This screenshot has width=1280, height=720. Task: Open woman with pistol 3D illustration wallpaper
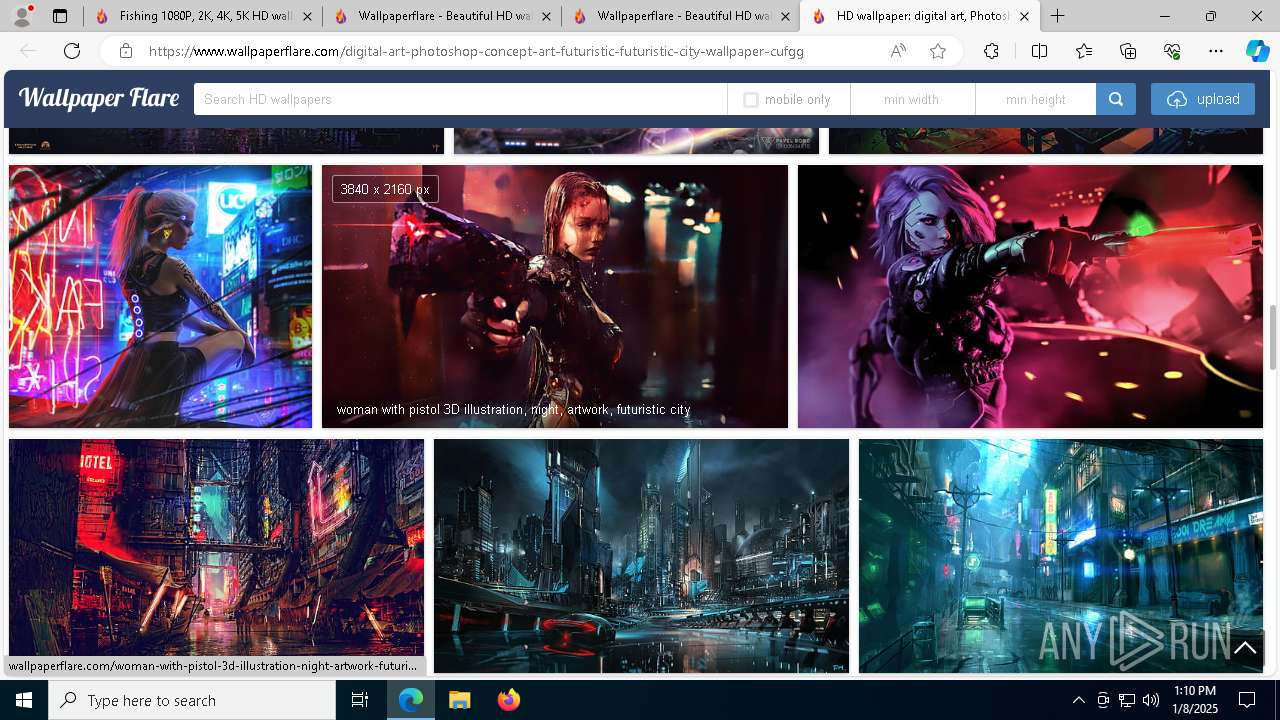(555, 296)
